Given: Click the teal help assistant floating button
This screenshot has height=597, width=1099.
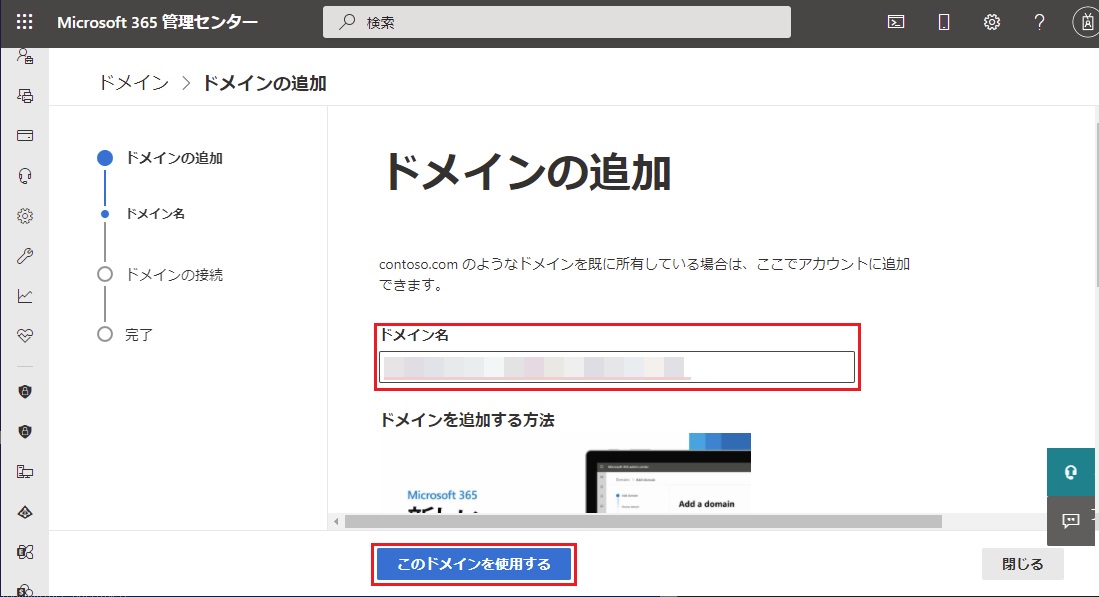Looking at the screenshot, I should coord(1072,472).
